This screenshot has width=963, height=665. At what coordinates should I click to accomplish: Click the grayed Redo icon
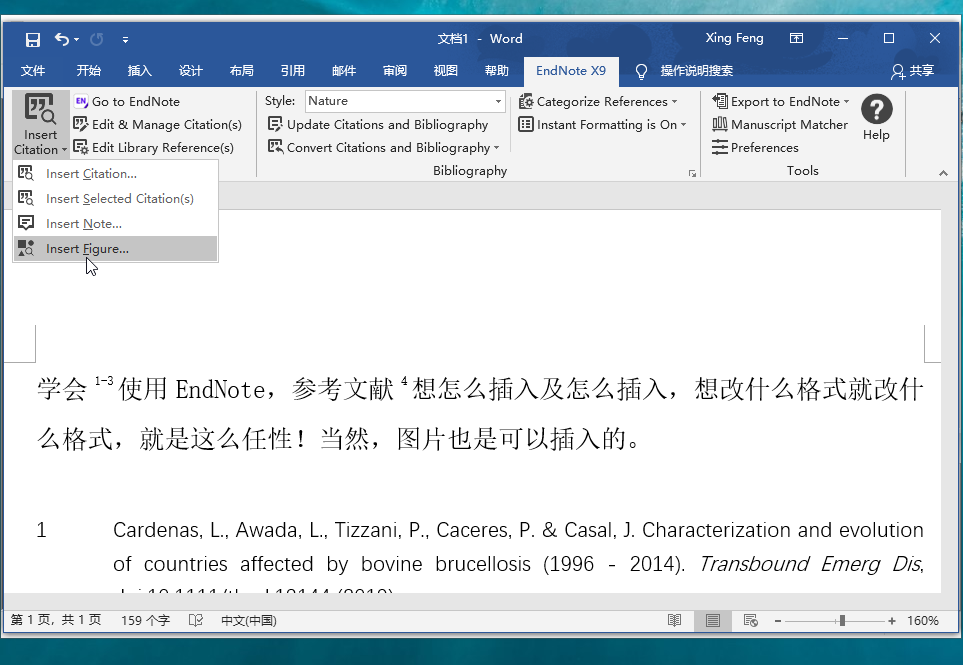96,39
